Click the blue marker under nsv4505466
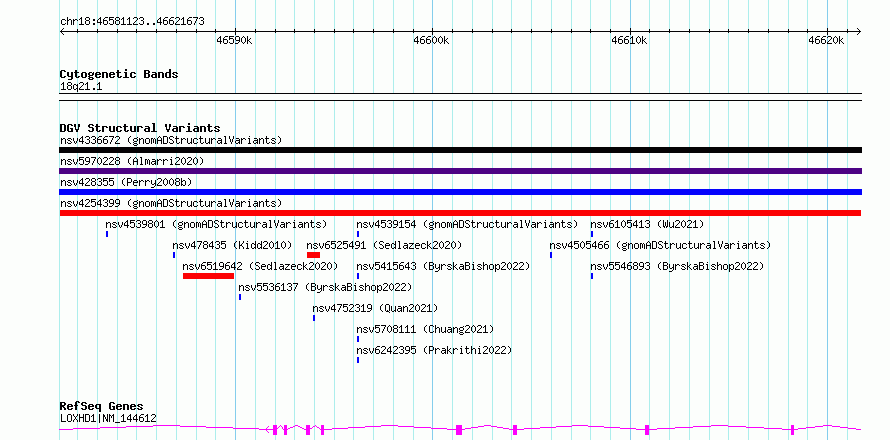Screen dimensions: 890x440 [551, 255]
